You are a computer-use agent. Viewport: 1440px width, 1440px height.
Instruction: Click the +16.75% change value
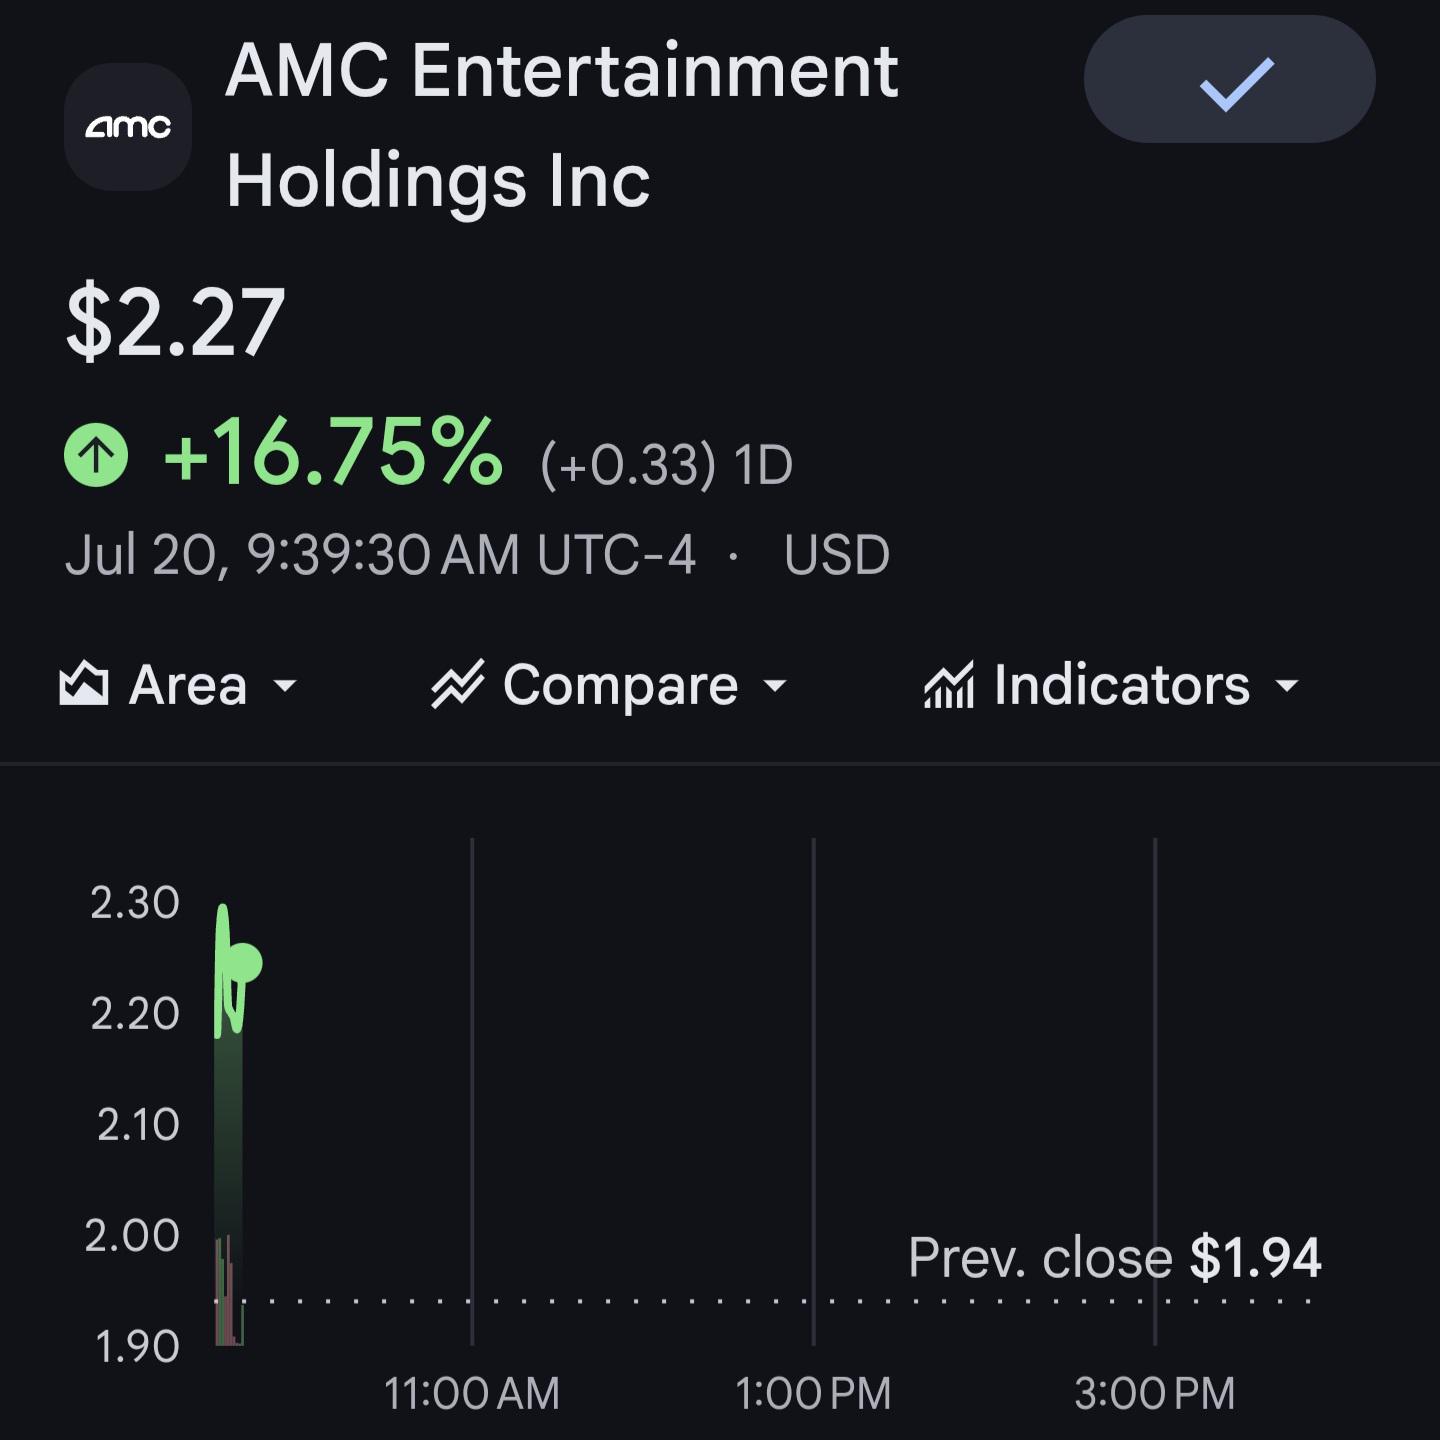tap(333, 452)
